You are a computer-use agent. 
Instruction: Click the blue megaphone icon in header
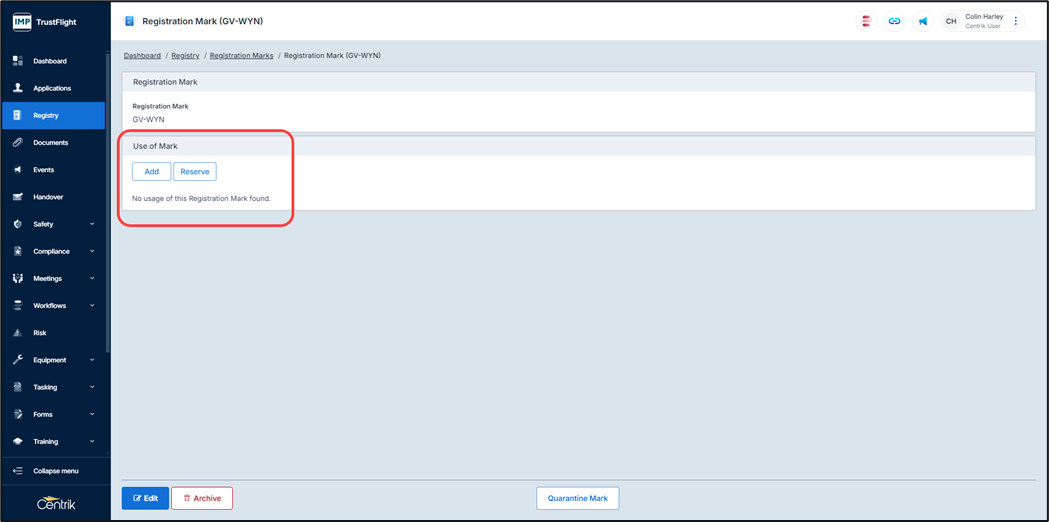point(923,21)
